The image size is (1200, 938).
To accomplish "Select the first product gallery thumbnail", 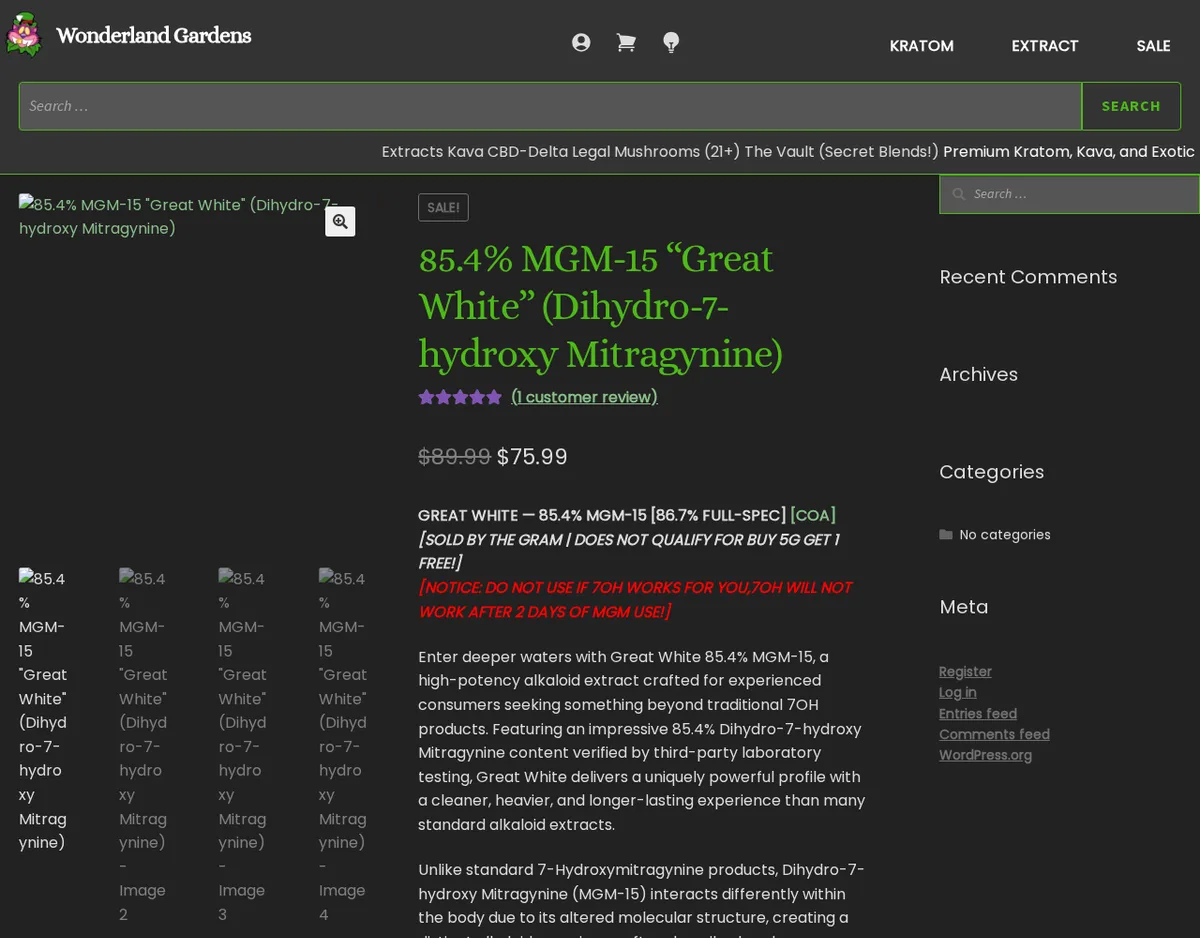I will coord(43,710).
